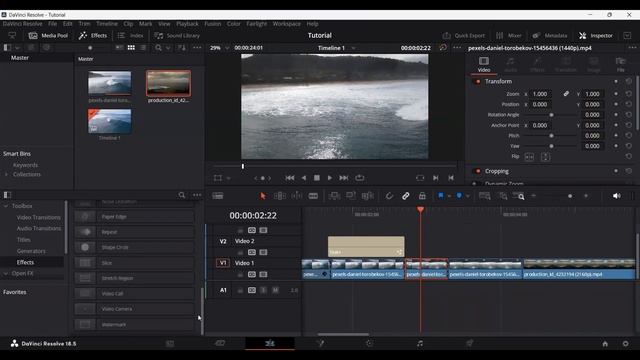Viewport: 640px width, 360px height.
Task: Open the File menu
Action: click(53, 24)
